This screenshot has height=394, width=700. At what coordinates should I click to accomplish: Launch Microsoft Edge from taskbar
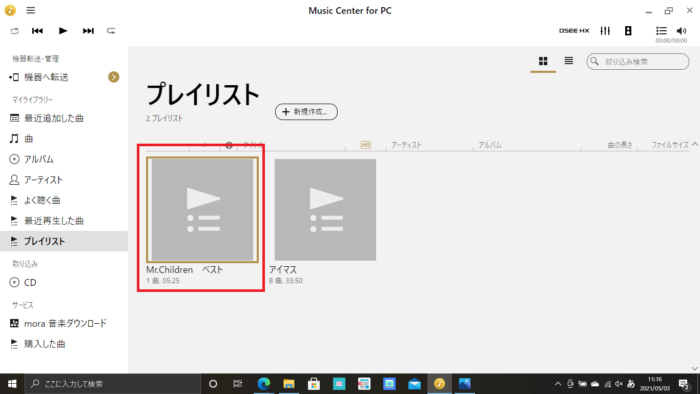264,384
